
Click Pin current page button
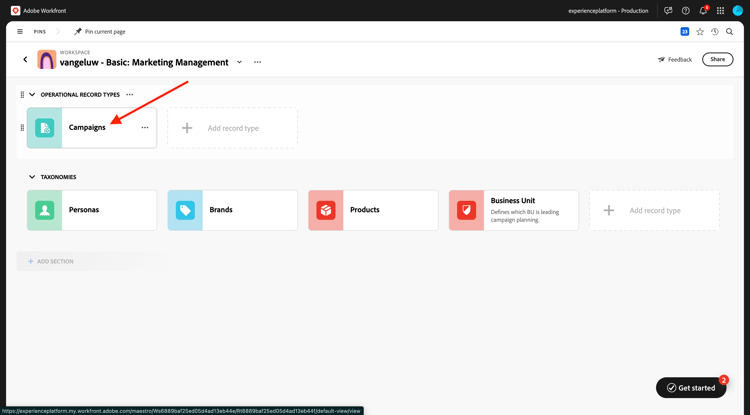99,32
